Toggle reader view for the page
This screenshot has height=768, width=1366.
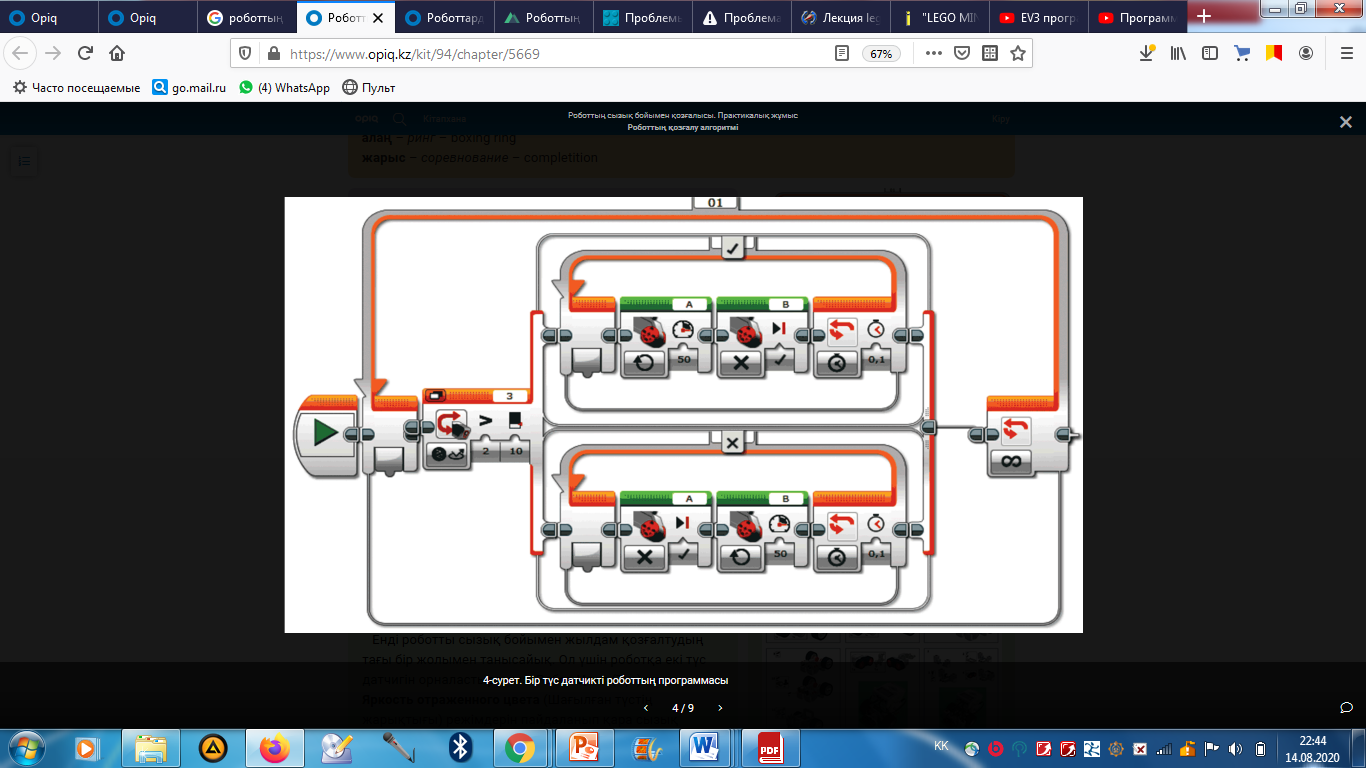click(x=843, y=54)
